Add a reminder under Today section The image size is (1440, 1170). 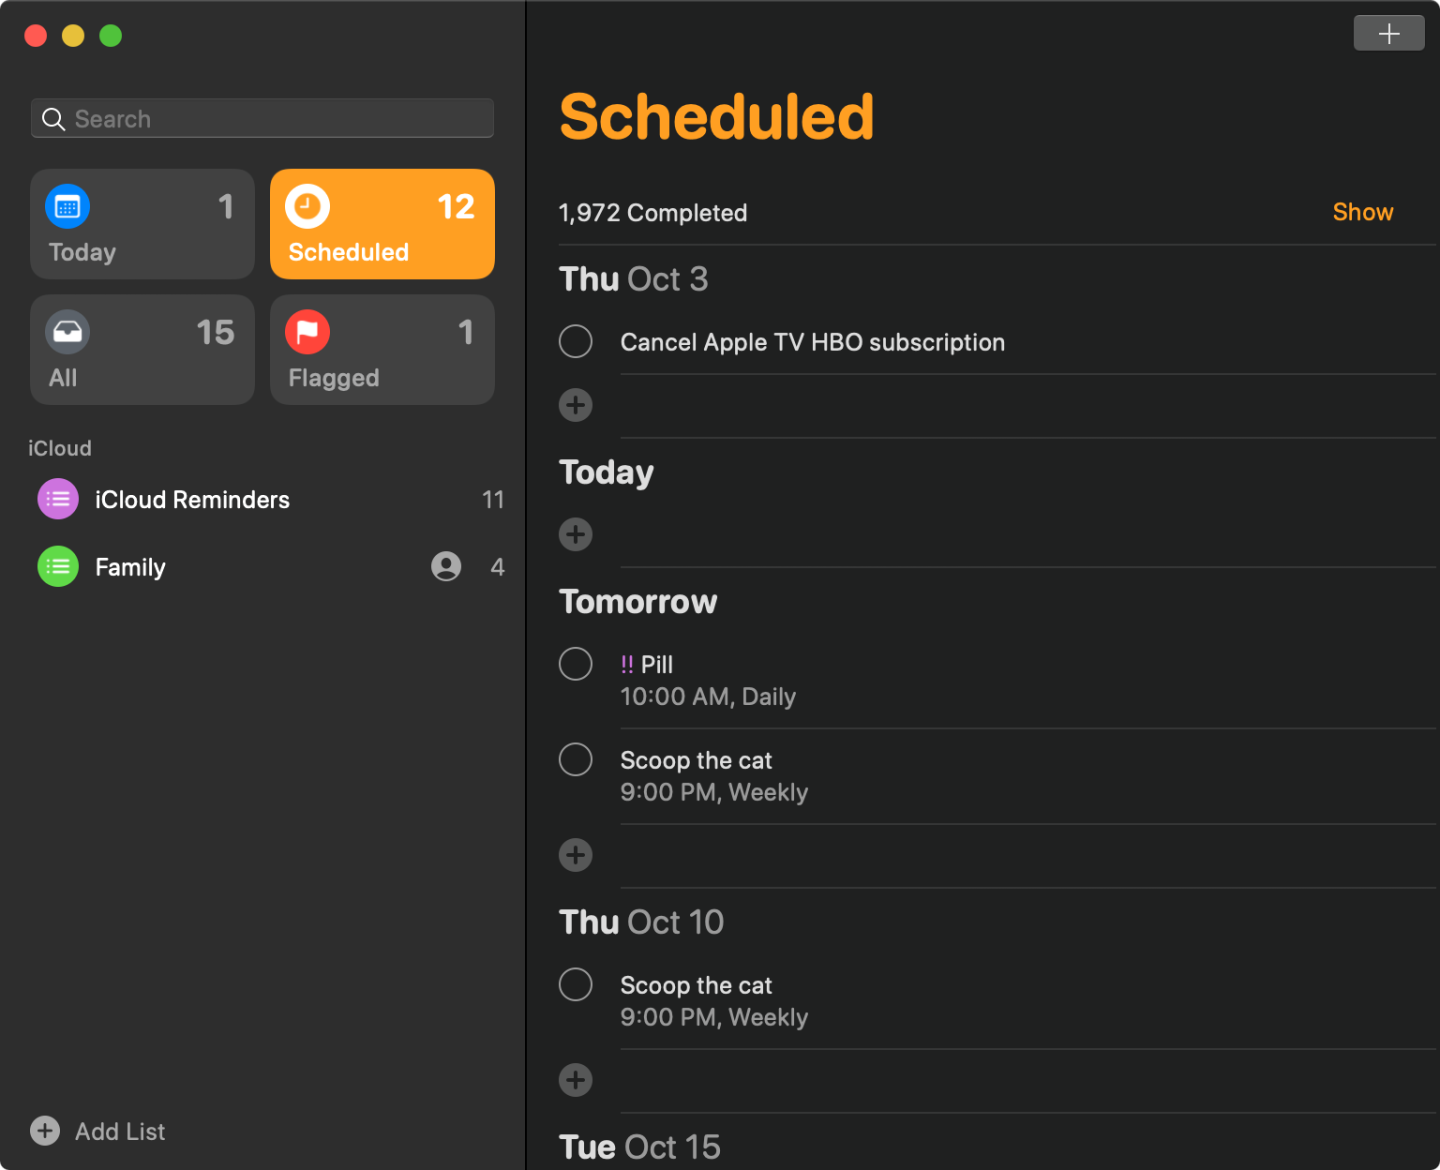coord(575,534)
